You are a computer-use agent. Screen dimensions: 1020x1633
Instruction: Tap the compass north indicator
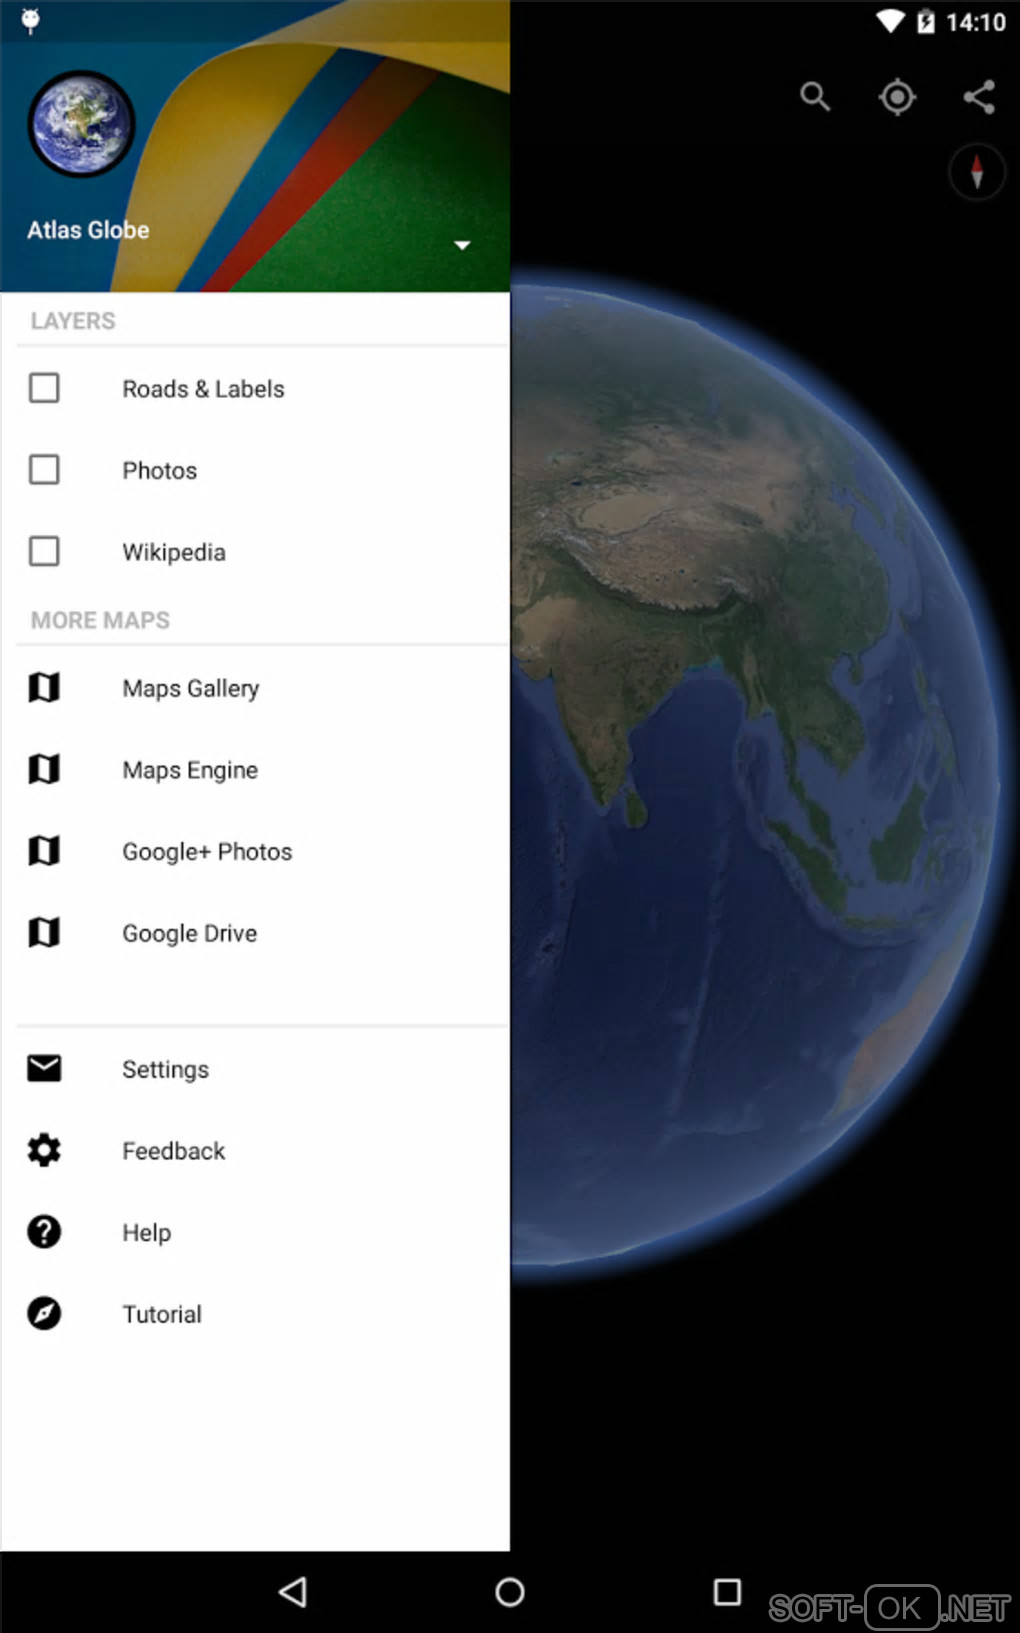[x=977, y=173]
